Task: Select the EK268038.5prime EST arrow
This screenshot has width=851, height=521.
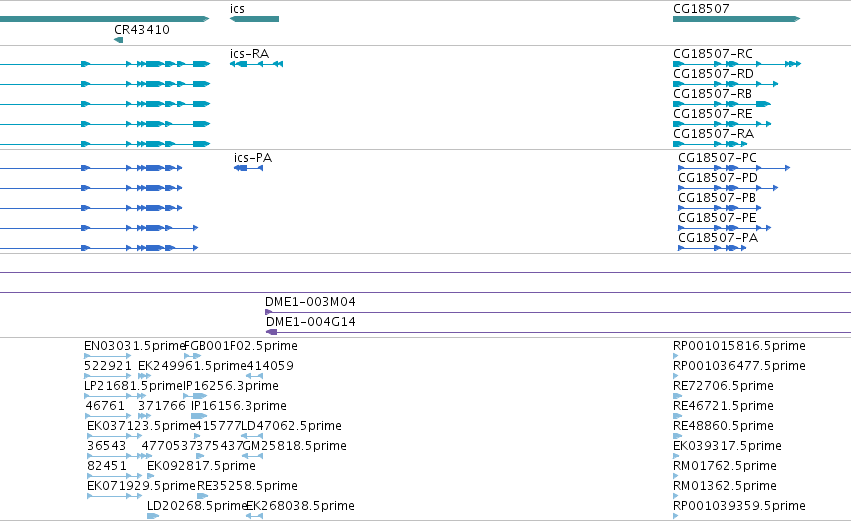Action: point(255,516)
